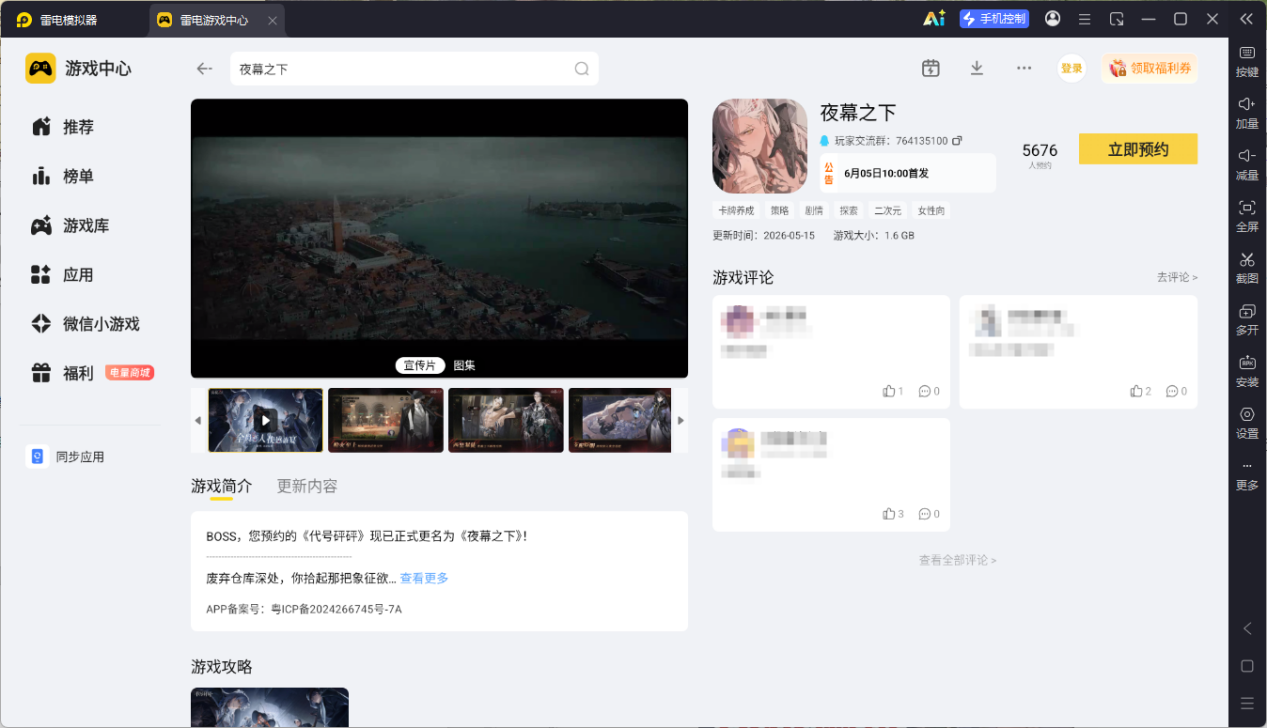Click the 夜幕之下 game icon

tap(760, 146)
